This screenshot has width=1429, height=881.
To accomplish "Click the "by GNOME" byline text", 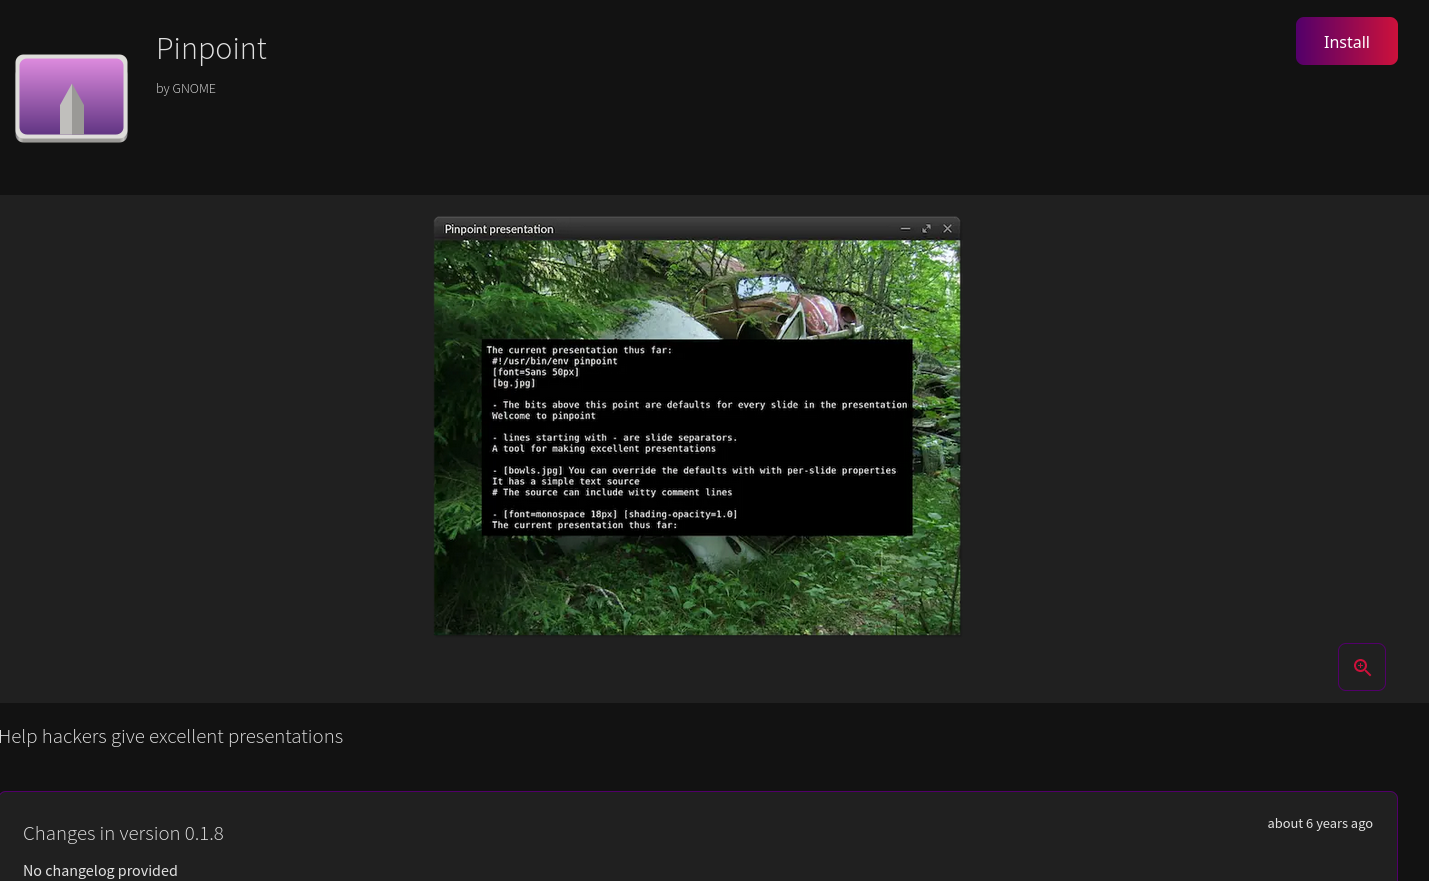I will point(185,88).
